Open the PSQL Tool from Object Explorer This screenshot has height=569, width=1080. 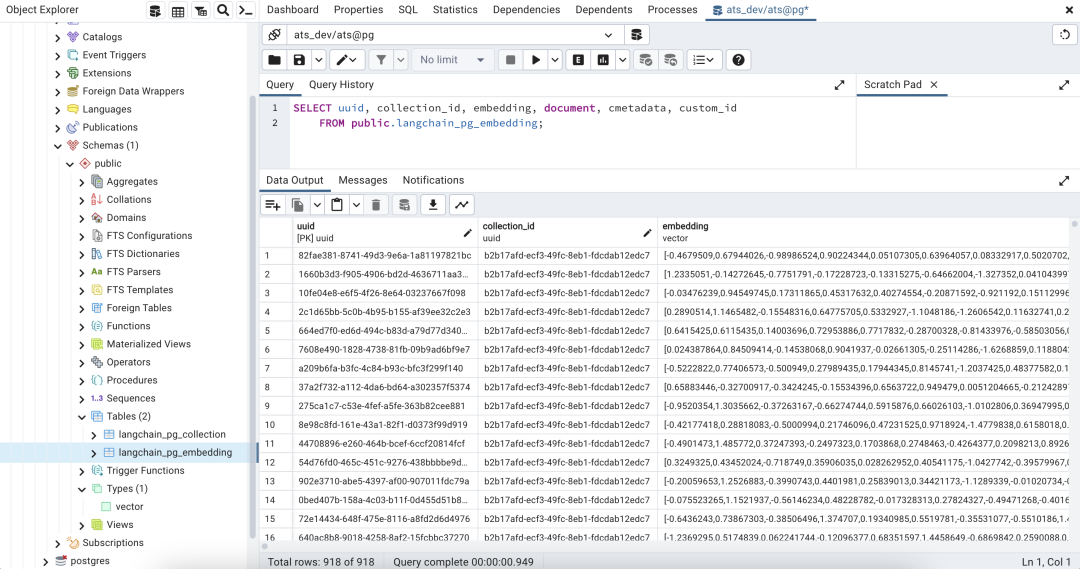point(245,11)
